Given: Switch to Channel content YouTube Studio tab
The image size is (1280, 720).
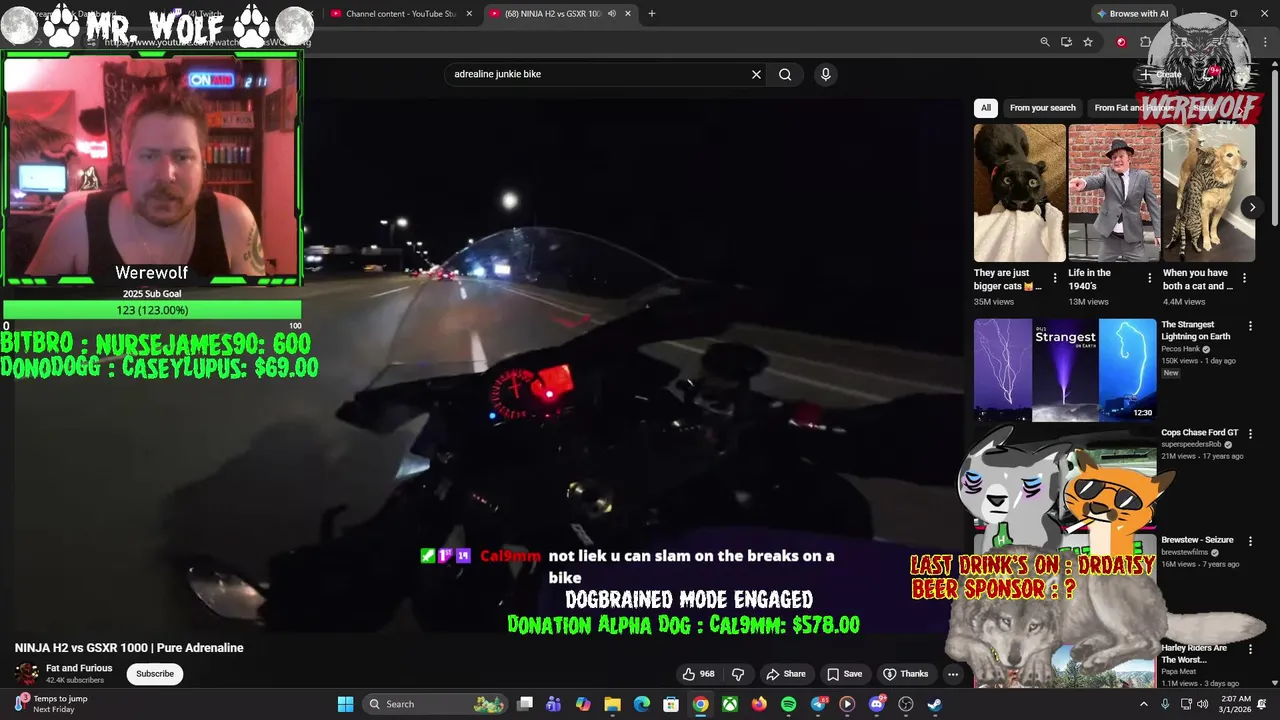Looking at the screenshot, I should click(400, 14).
